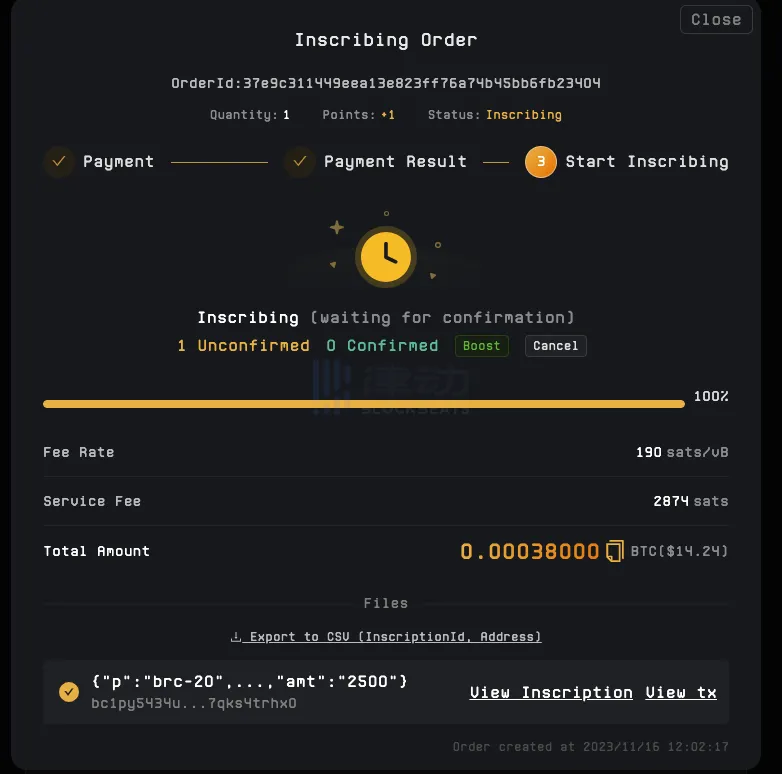This screenshot has height=774, width=782.
Task: Open the View tx link
Action: pyautogui.click(x=681, y=692)
